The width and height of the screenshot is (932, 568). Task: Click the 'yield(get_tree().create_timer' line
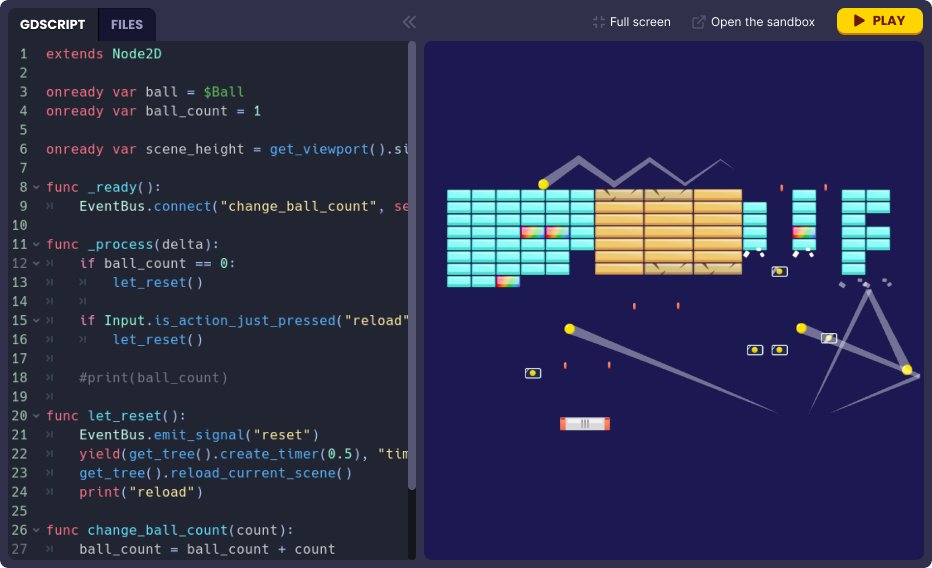(x=243, y=454)
